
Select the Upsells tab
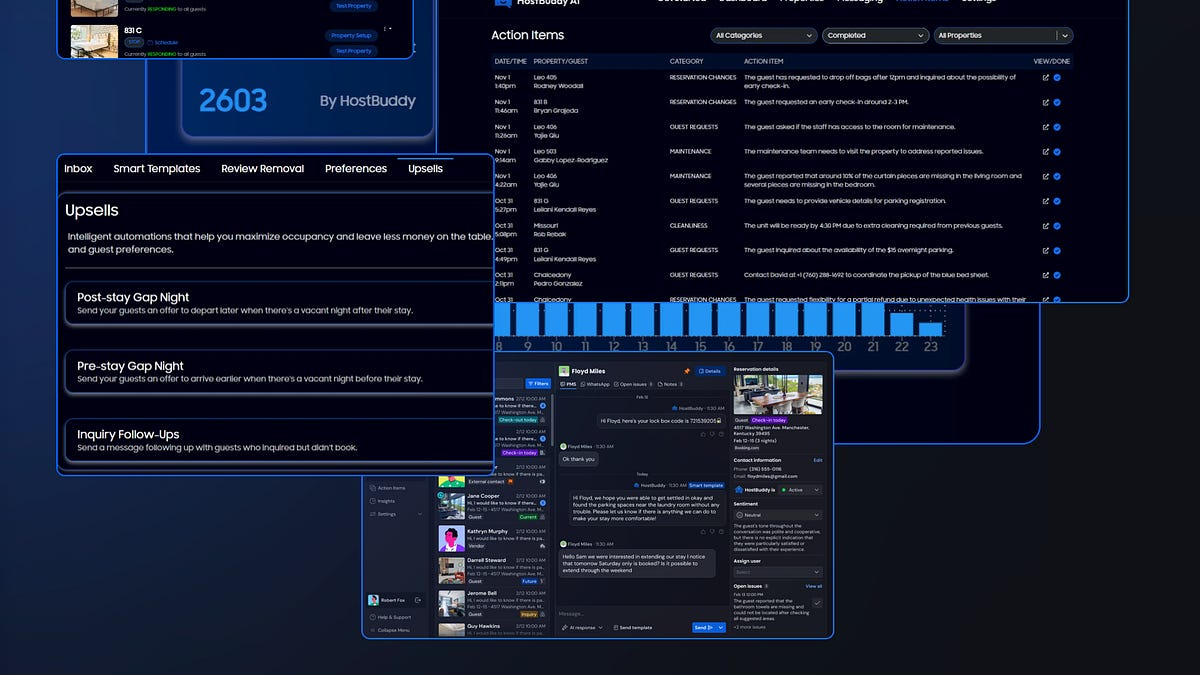tap(425, 168)
